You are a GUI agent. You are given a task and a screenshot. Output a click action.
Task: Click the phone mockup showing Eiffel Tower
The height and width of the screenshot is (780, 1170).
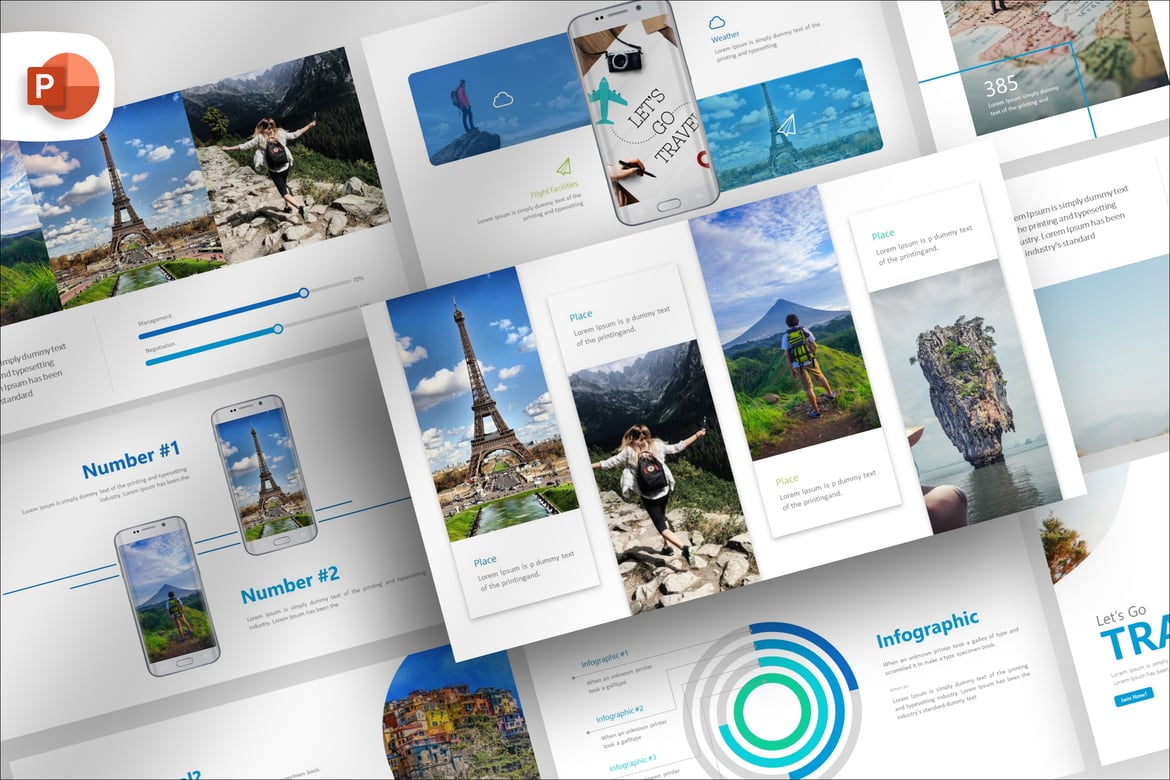tap(264, 475)
